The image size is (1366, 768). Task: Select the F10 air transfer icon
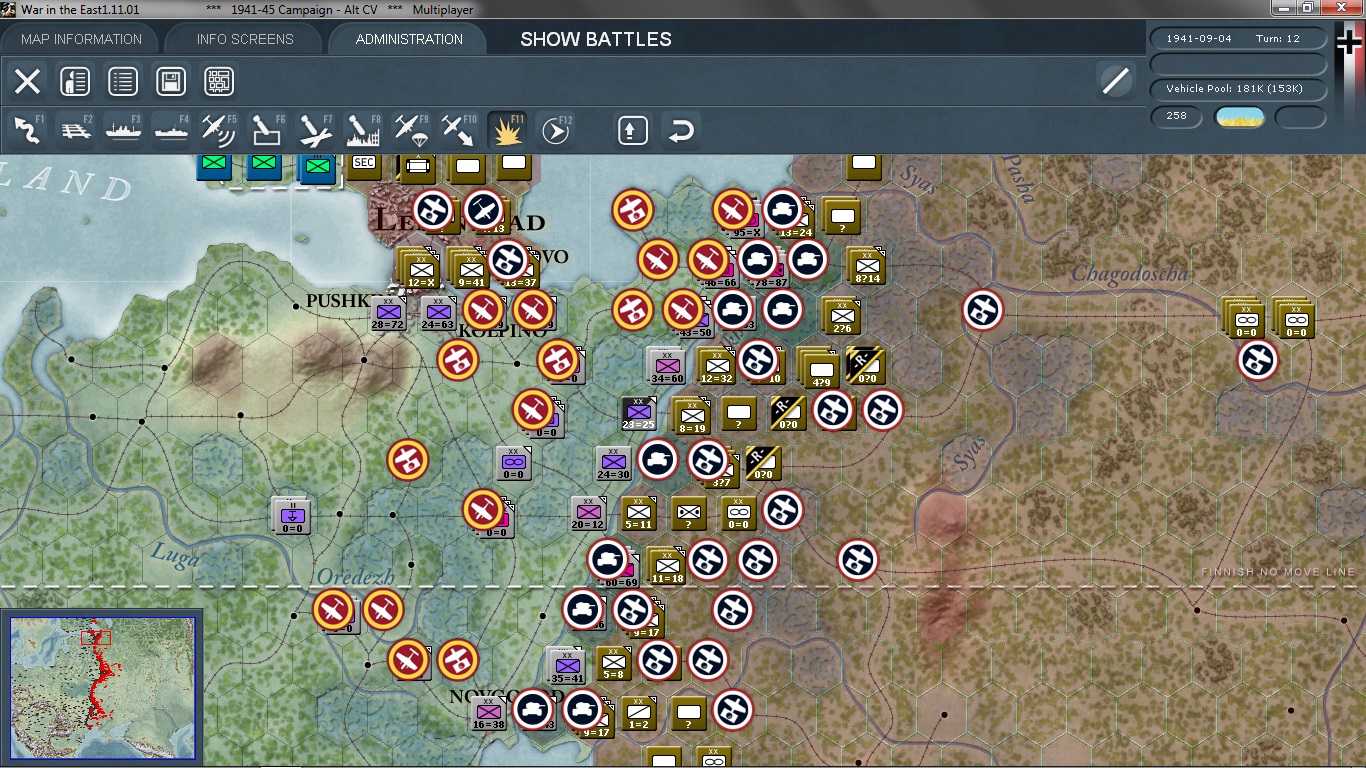[459, 130]
